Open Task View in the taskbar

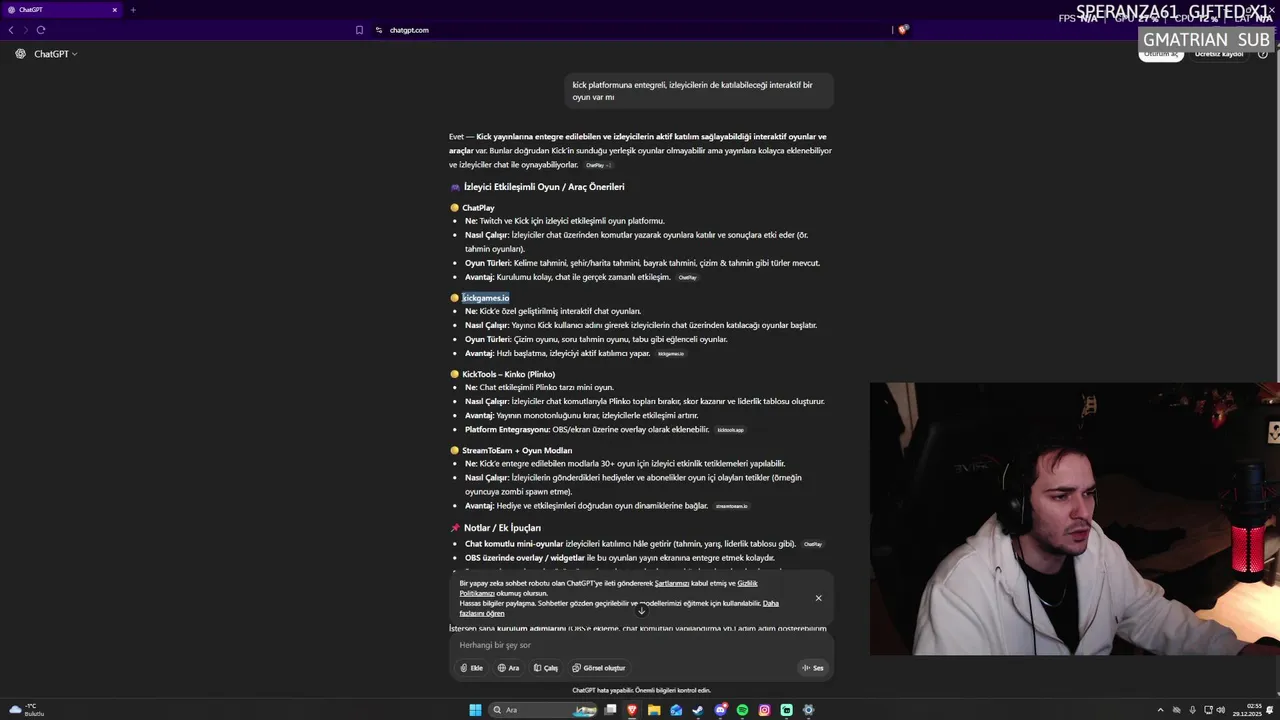pyautogui.click(x=610, y=710)
